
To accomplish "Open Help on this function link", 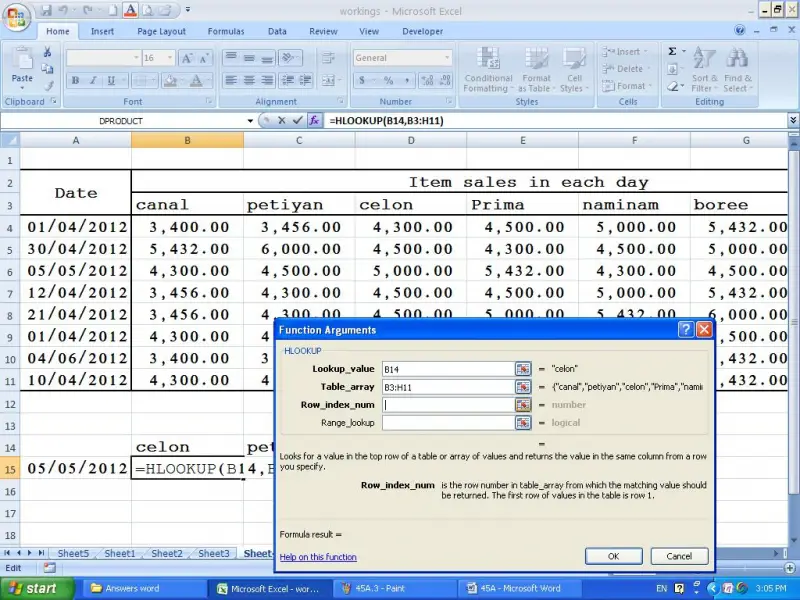I will (318, 557).
